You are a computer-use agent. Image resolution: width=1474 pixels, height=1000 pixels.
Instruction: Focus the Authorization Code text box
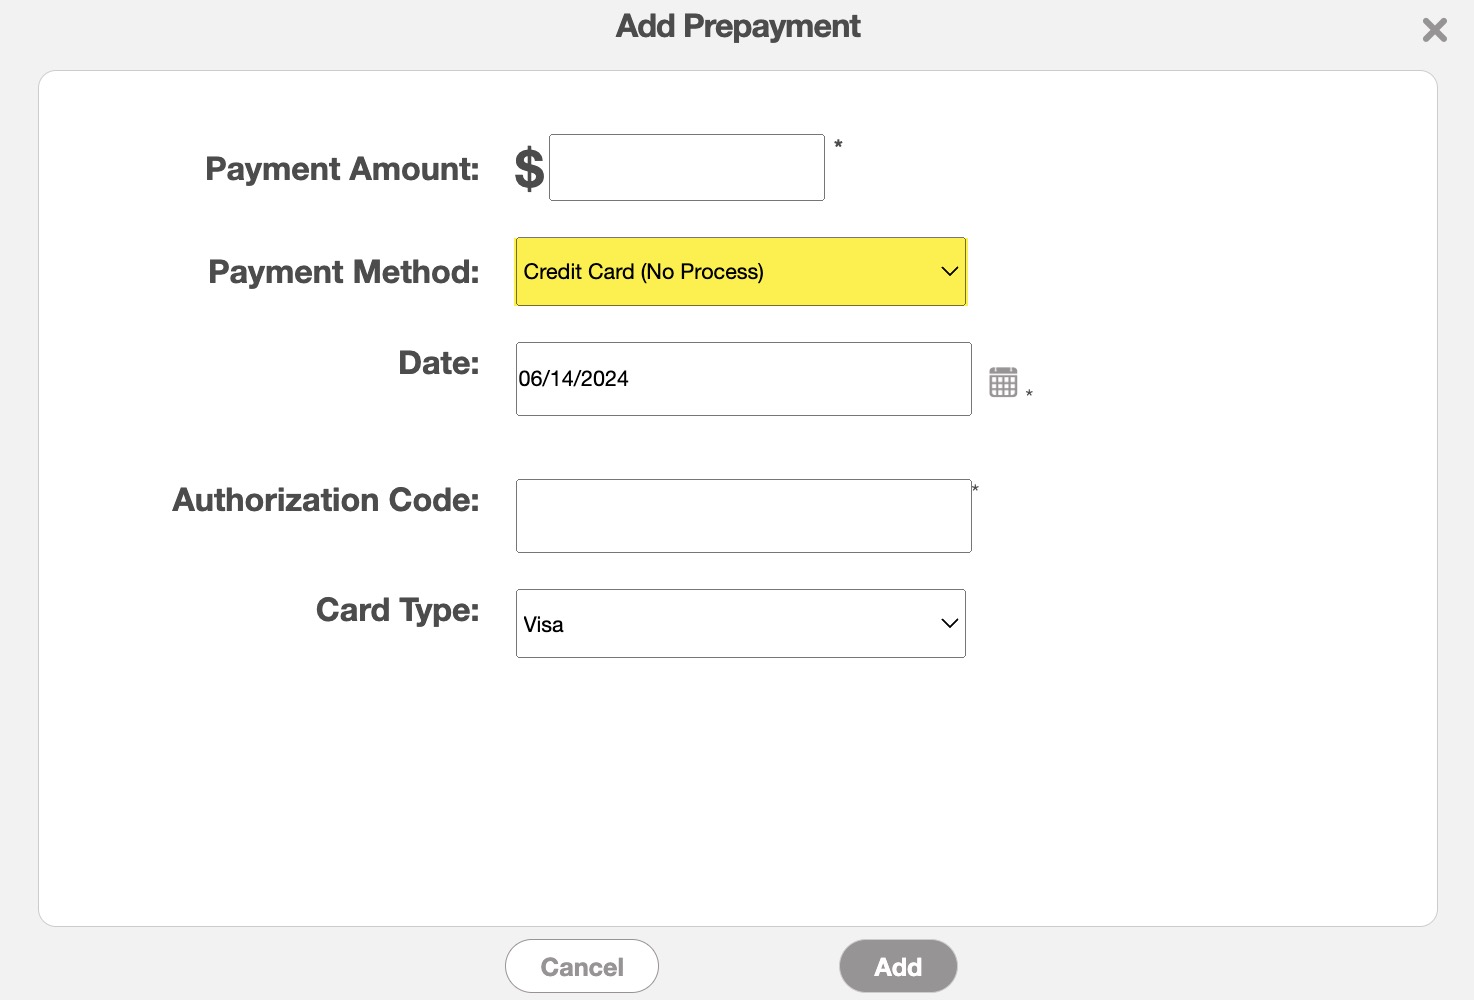coord(743,516)
